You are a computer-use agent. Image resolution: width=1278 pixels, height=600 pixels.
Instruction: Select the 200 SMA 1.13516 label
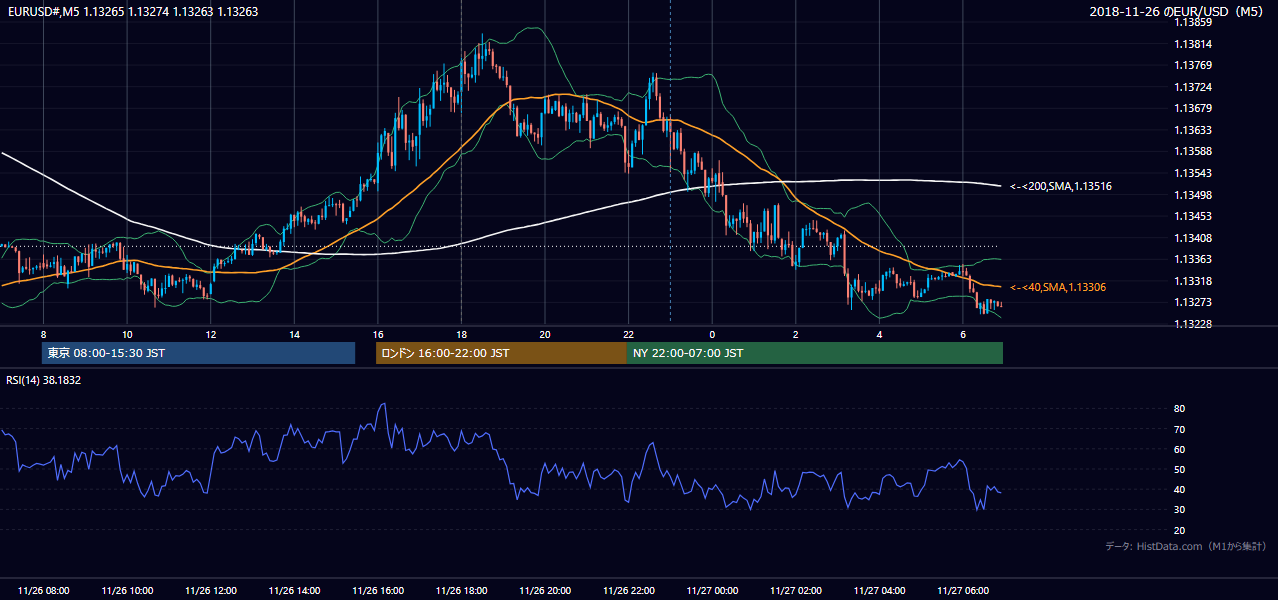pyautogui.click(x=1061, y=186)
